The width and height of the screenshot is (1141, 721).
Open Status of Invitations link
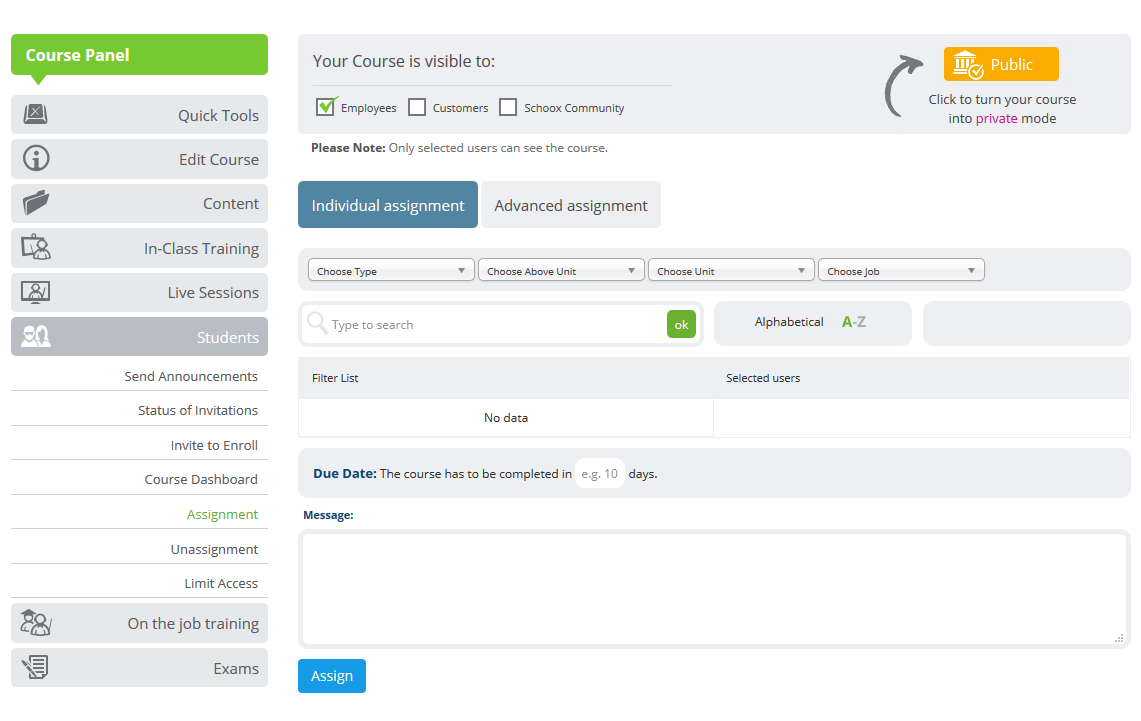click(198, 410)
